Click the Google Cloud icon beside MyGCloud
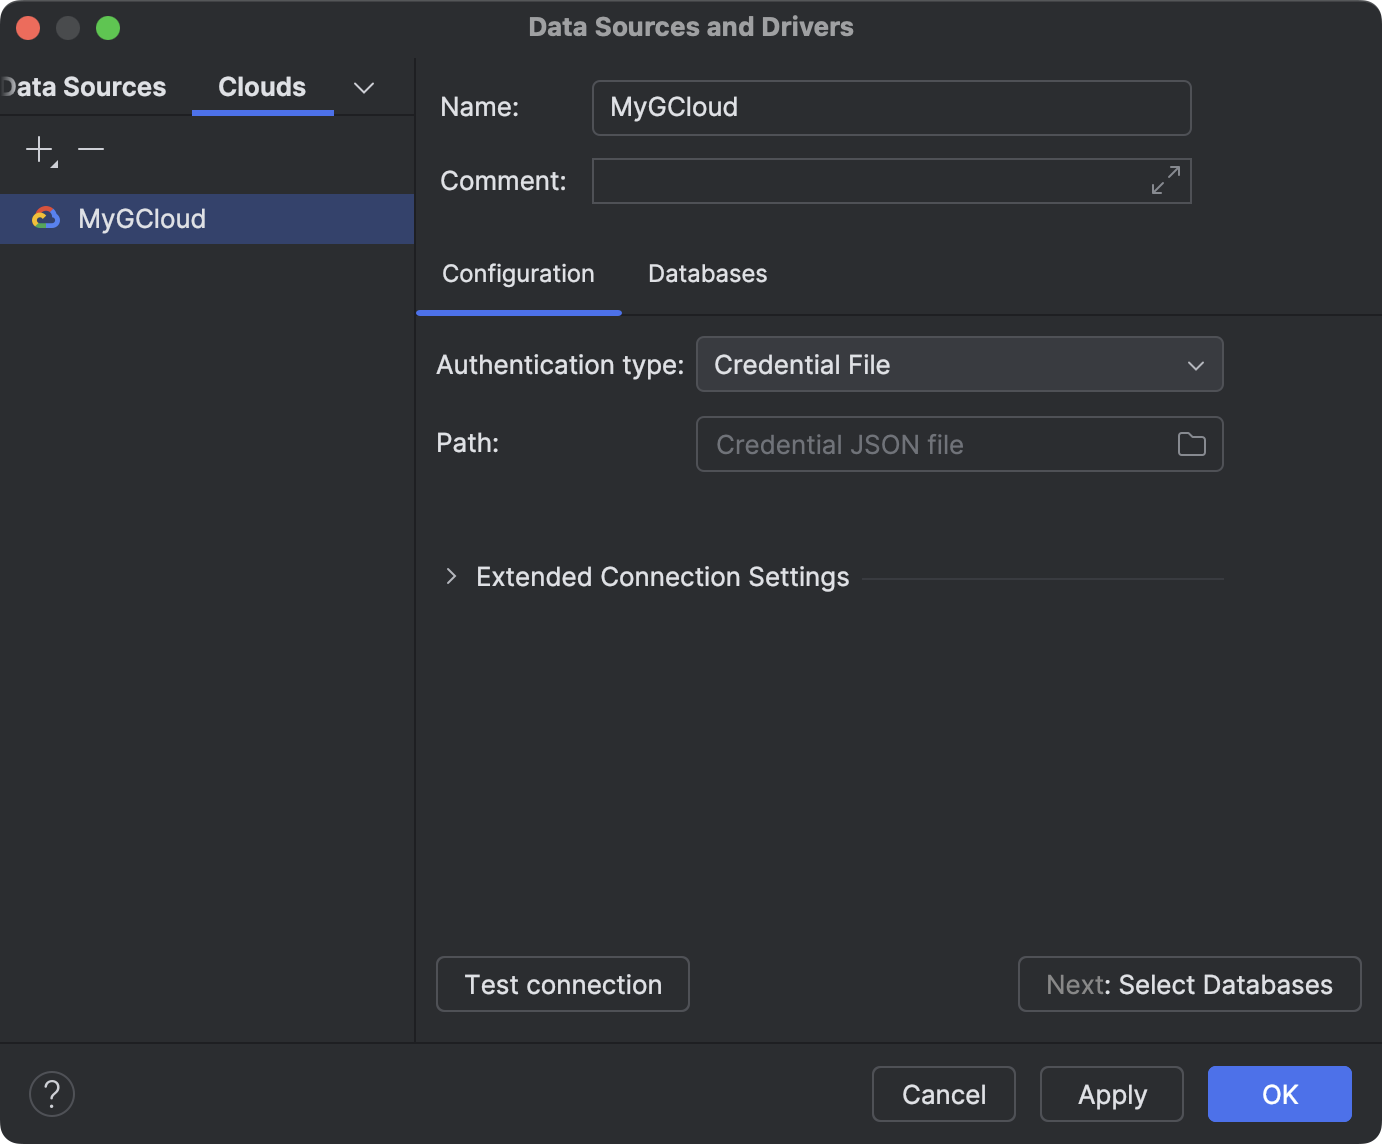 (46, 218)
